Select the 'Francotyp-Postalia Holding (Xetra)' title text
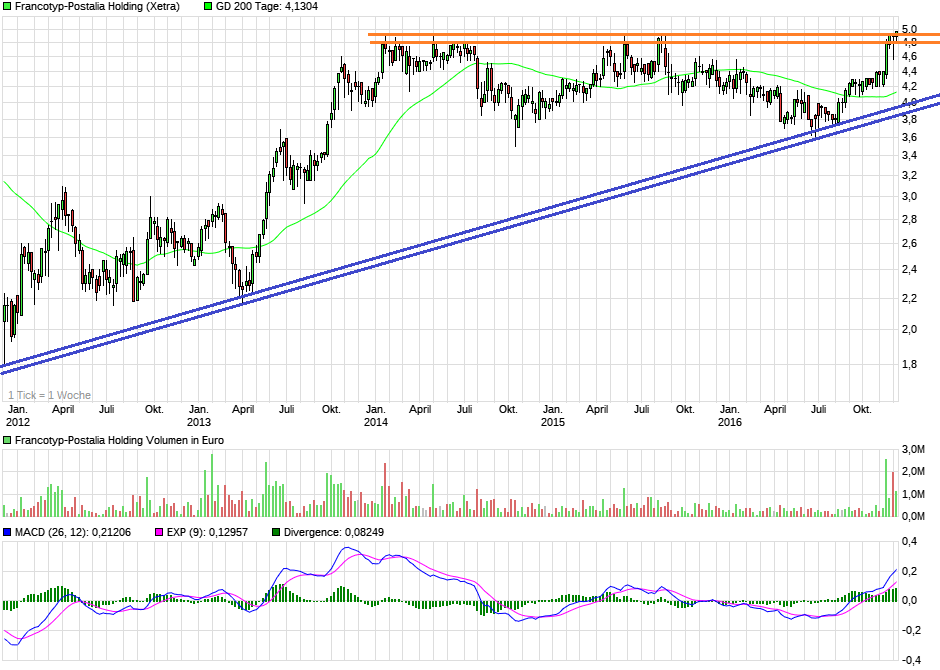Viewport: 940px width, 670px height. click(97, 7)
